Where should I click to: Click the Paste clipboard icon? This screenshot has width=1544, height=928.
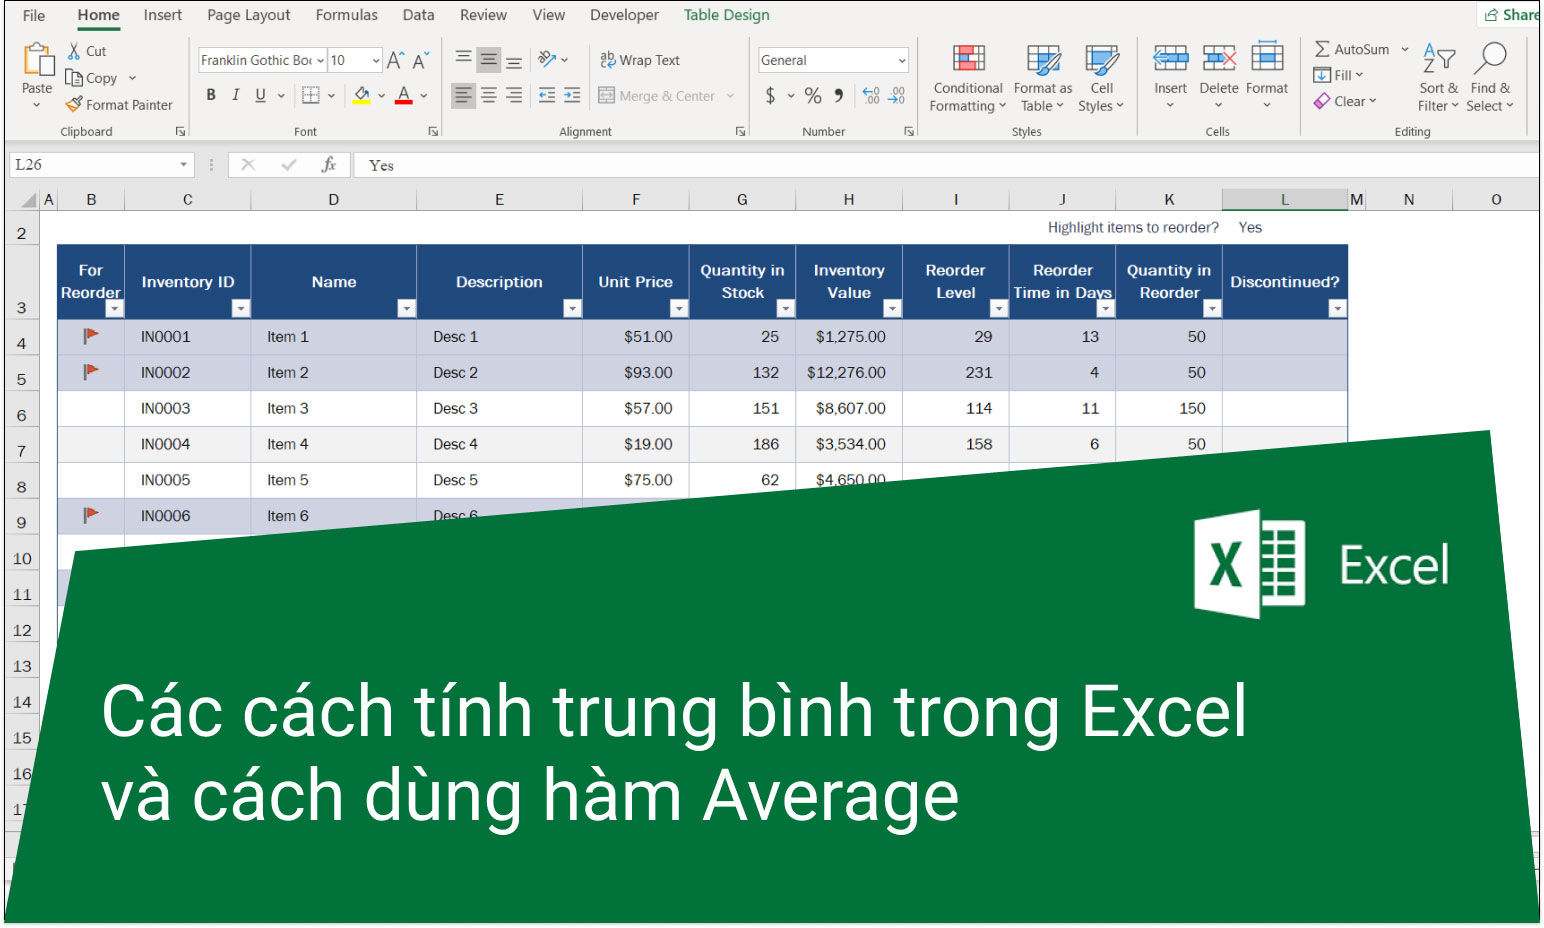37,60
